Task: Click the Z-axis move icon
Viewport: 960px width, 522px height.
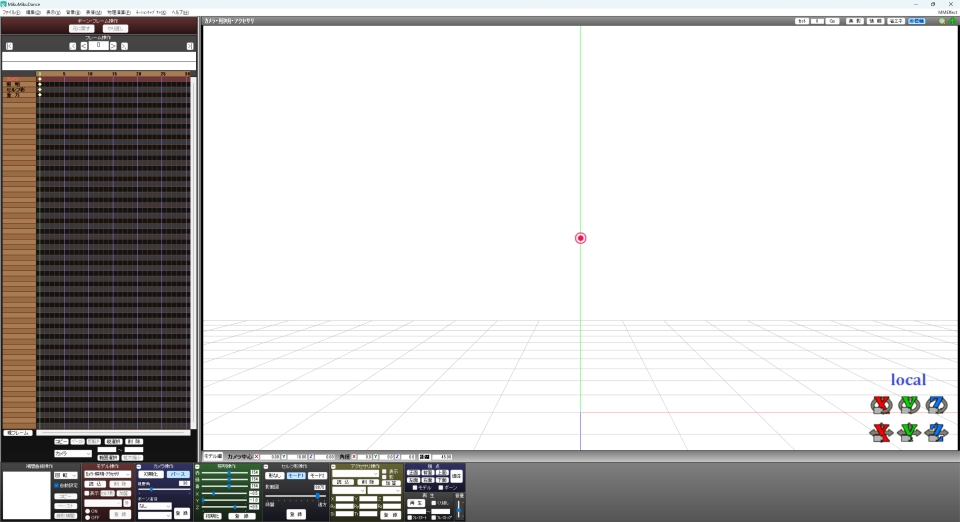Action: point(936,432)
